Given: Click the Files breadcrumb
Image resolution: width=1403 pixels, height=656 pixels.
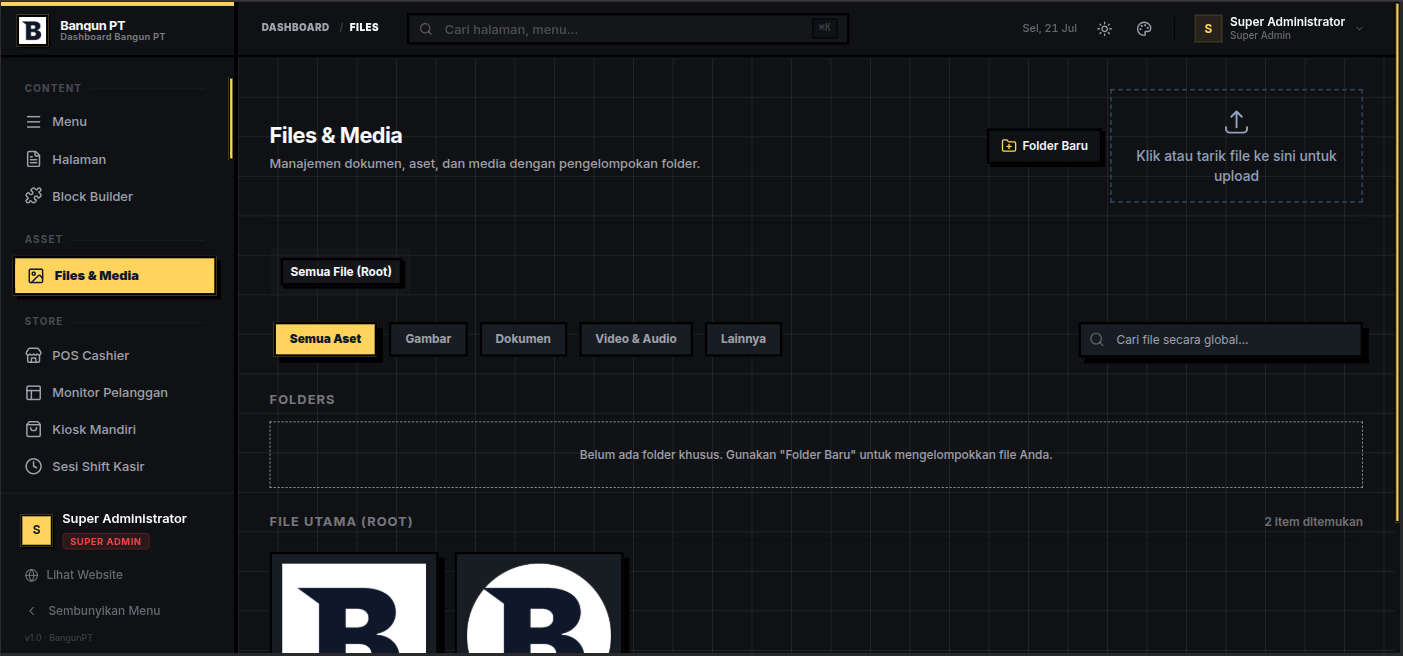Looking at the screenshot, I should pos(364,27).
